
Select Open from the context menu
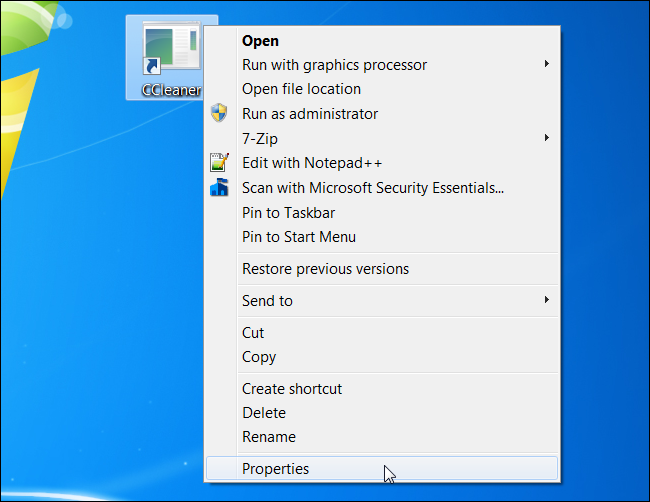pos(260,41)
